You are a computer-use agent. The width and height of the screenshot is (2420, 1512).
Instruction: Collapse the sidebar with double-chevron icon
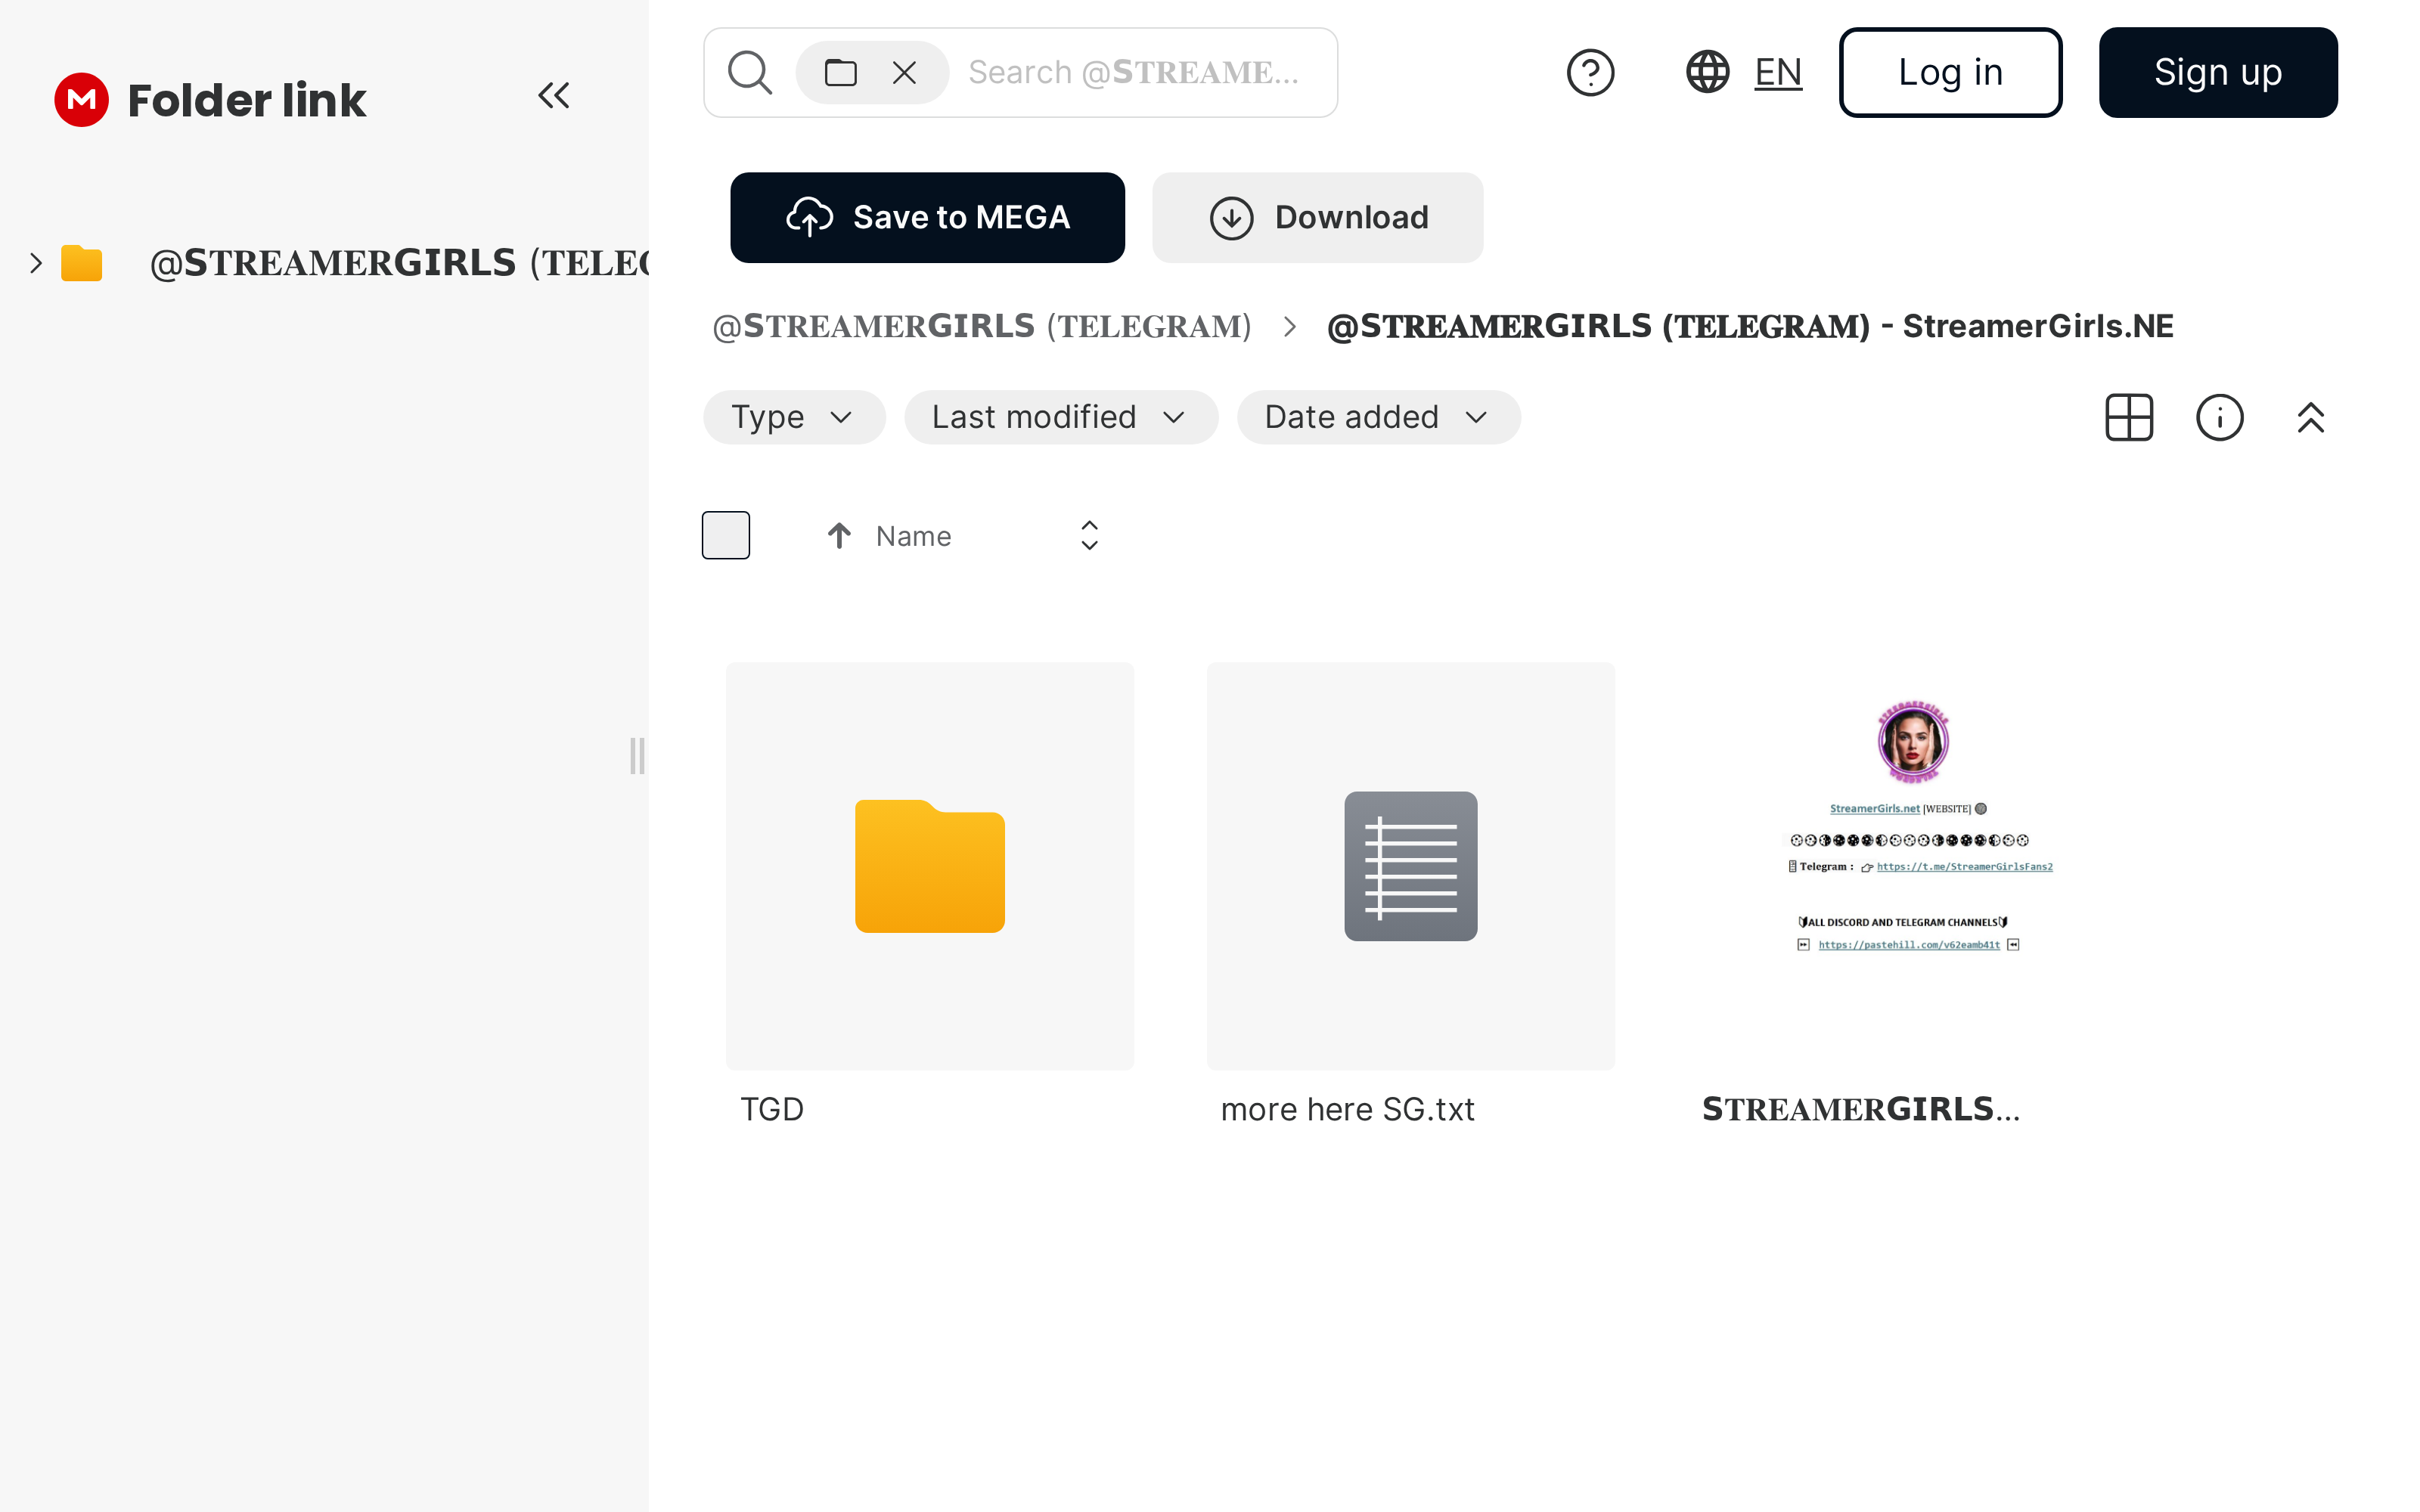(x=553, y=96)
